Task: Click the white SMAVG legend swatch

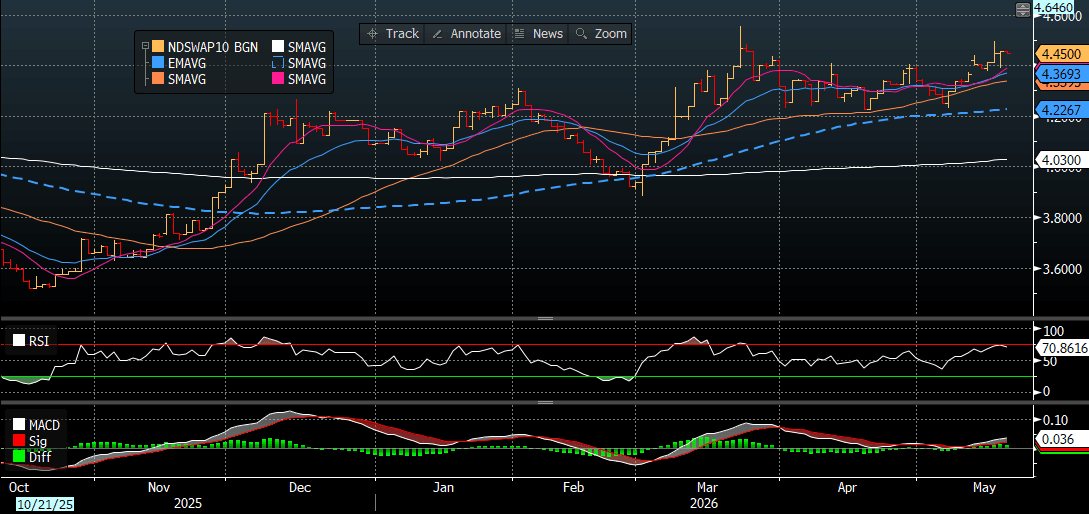Action: (x=277, y=47)
